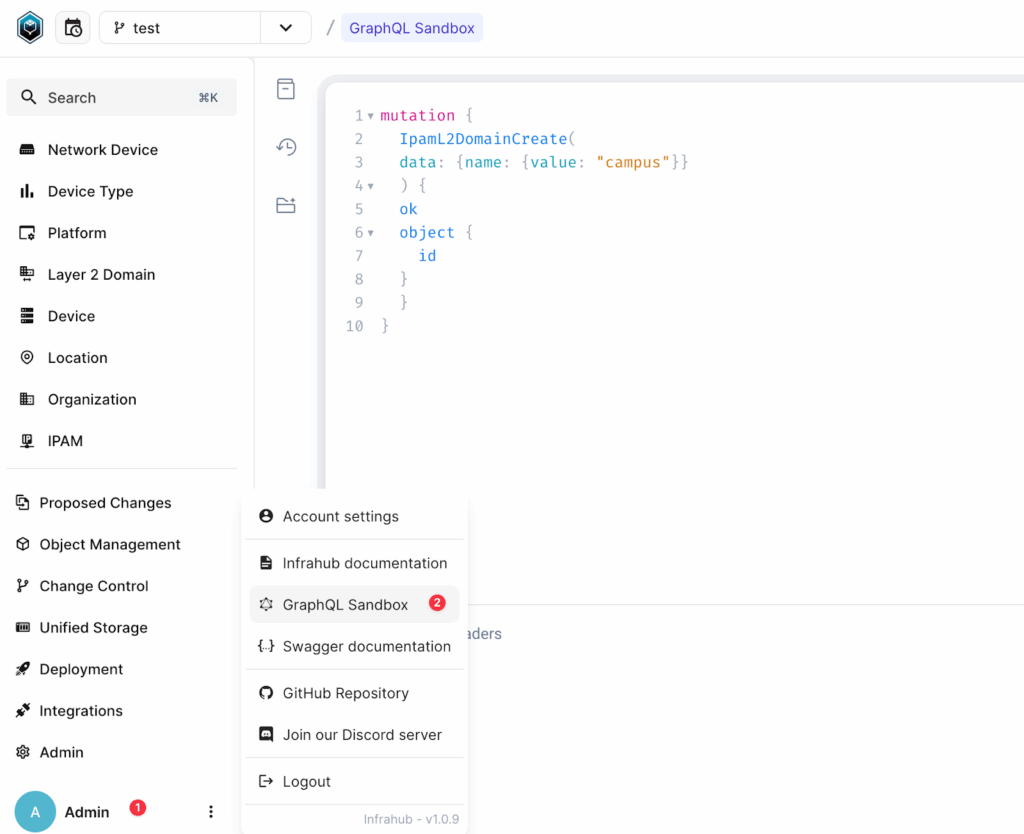Click the Change Control branch icon
This screenshot has width=1024, height=834.
point(23,586)
